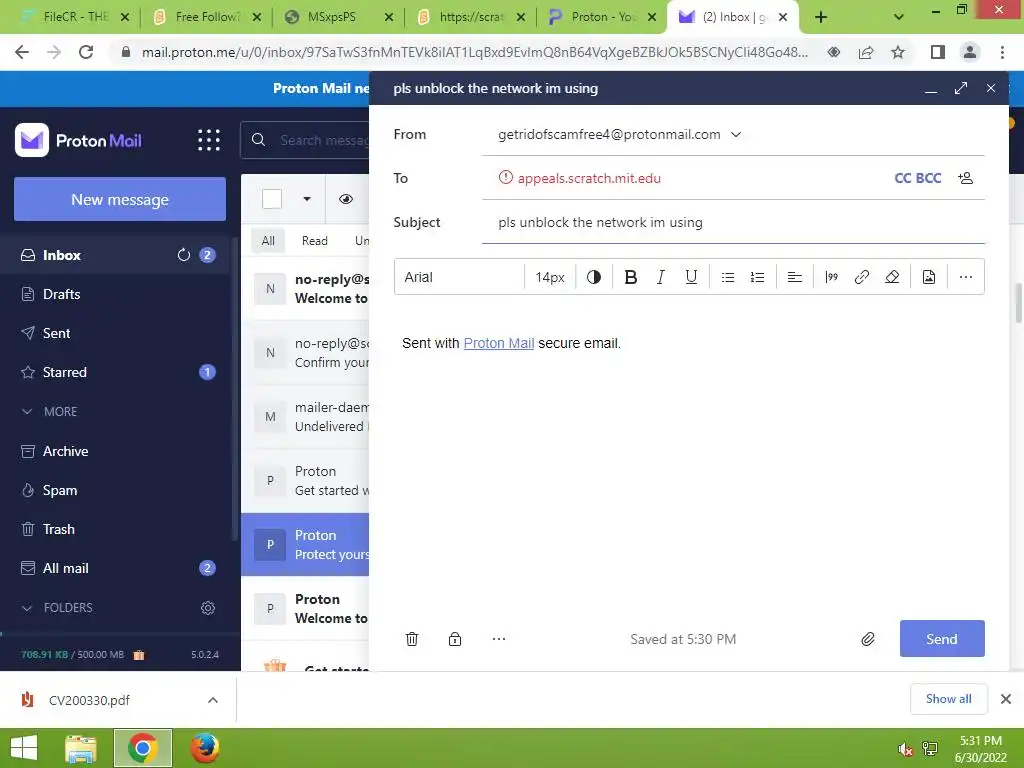Screen dimensions: 1024x768
Task: Insert a hyperlink via the link icon
Action: click(x=861, y=277)
